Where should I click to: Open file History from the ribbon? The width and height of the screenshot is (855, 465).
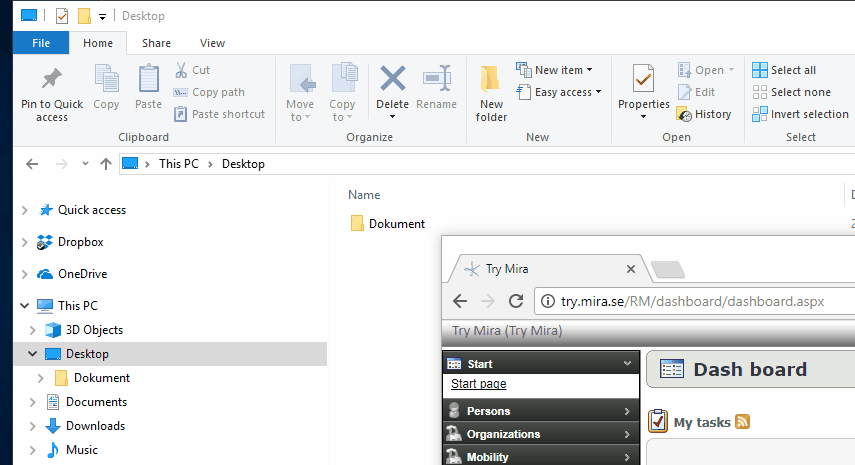pos(704,114)
